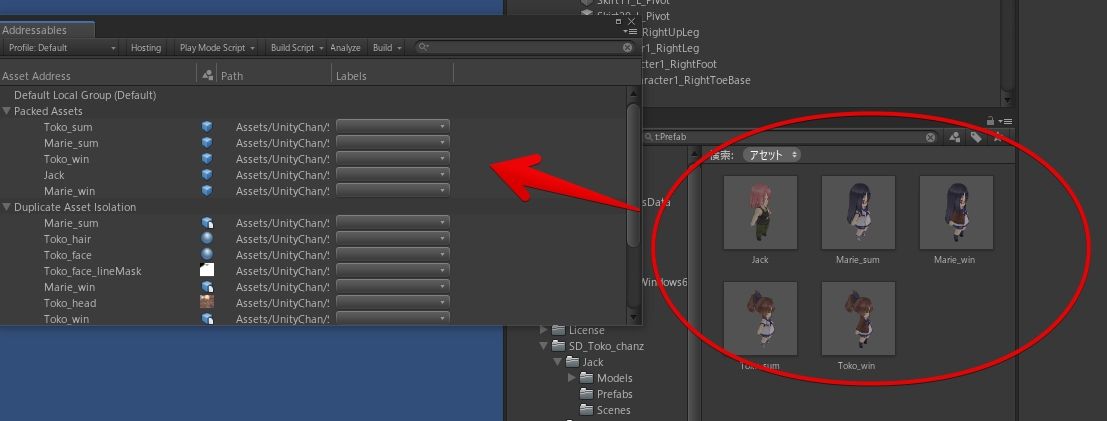Open the Build Script dropdown
Viewport: 1107px width, 421px height.
pyautogui.click(x=297, y=47)
